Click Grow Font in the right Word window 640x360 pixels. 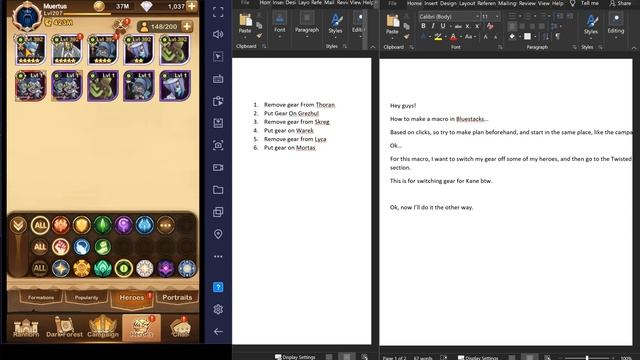click(486, 37)
